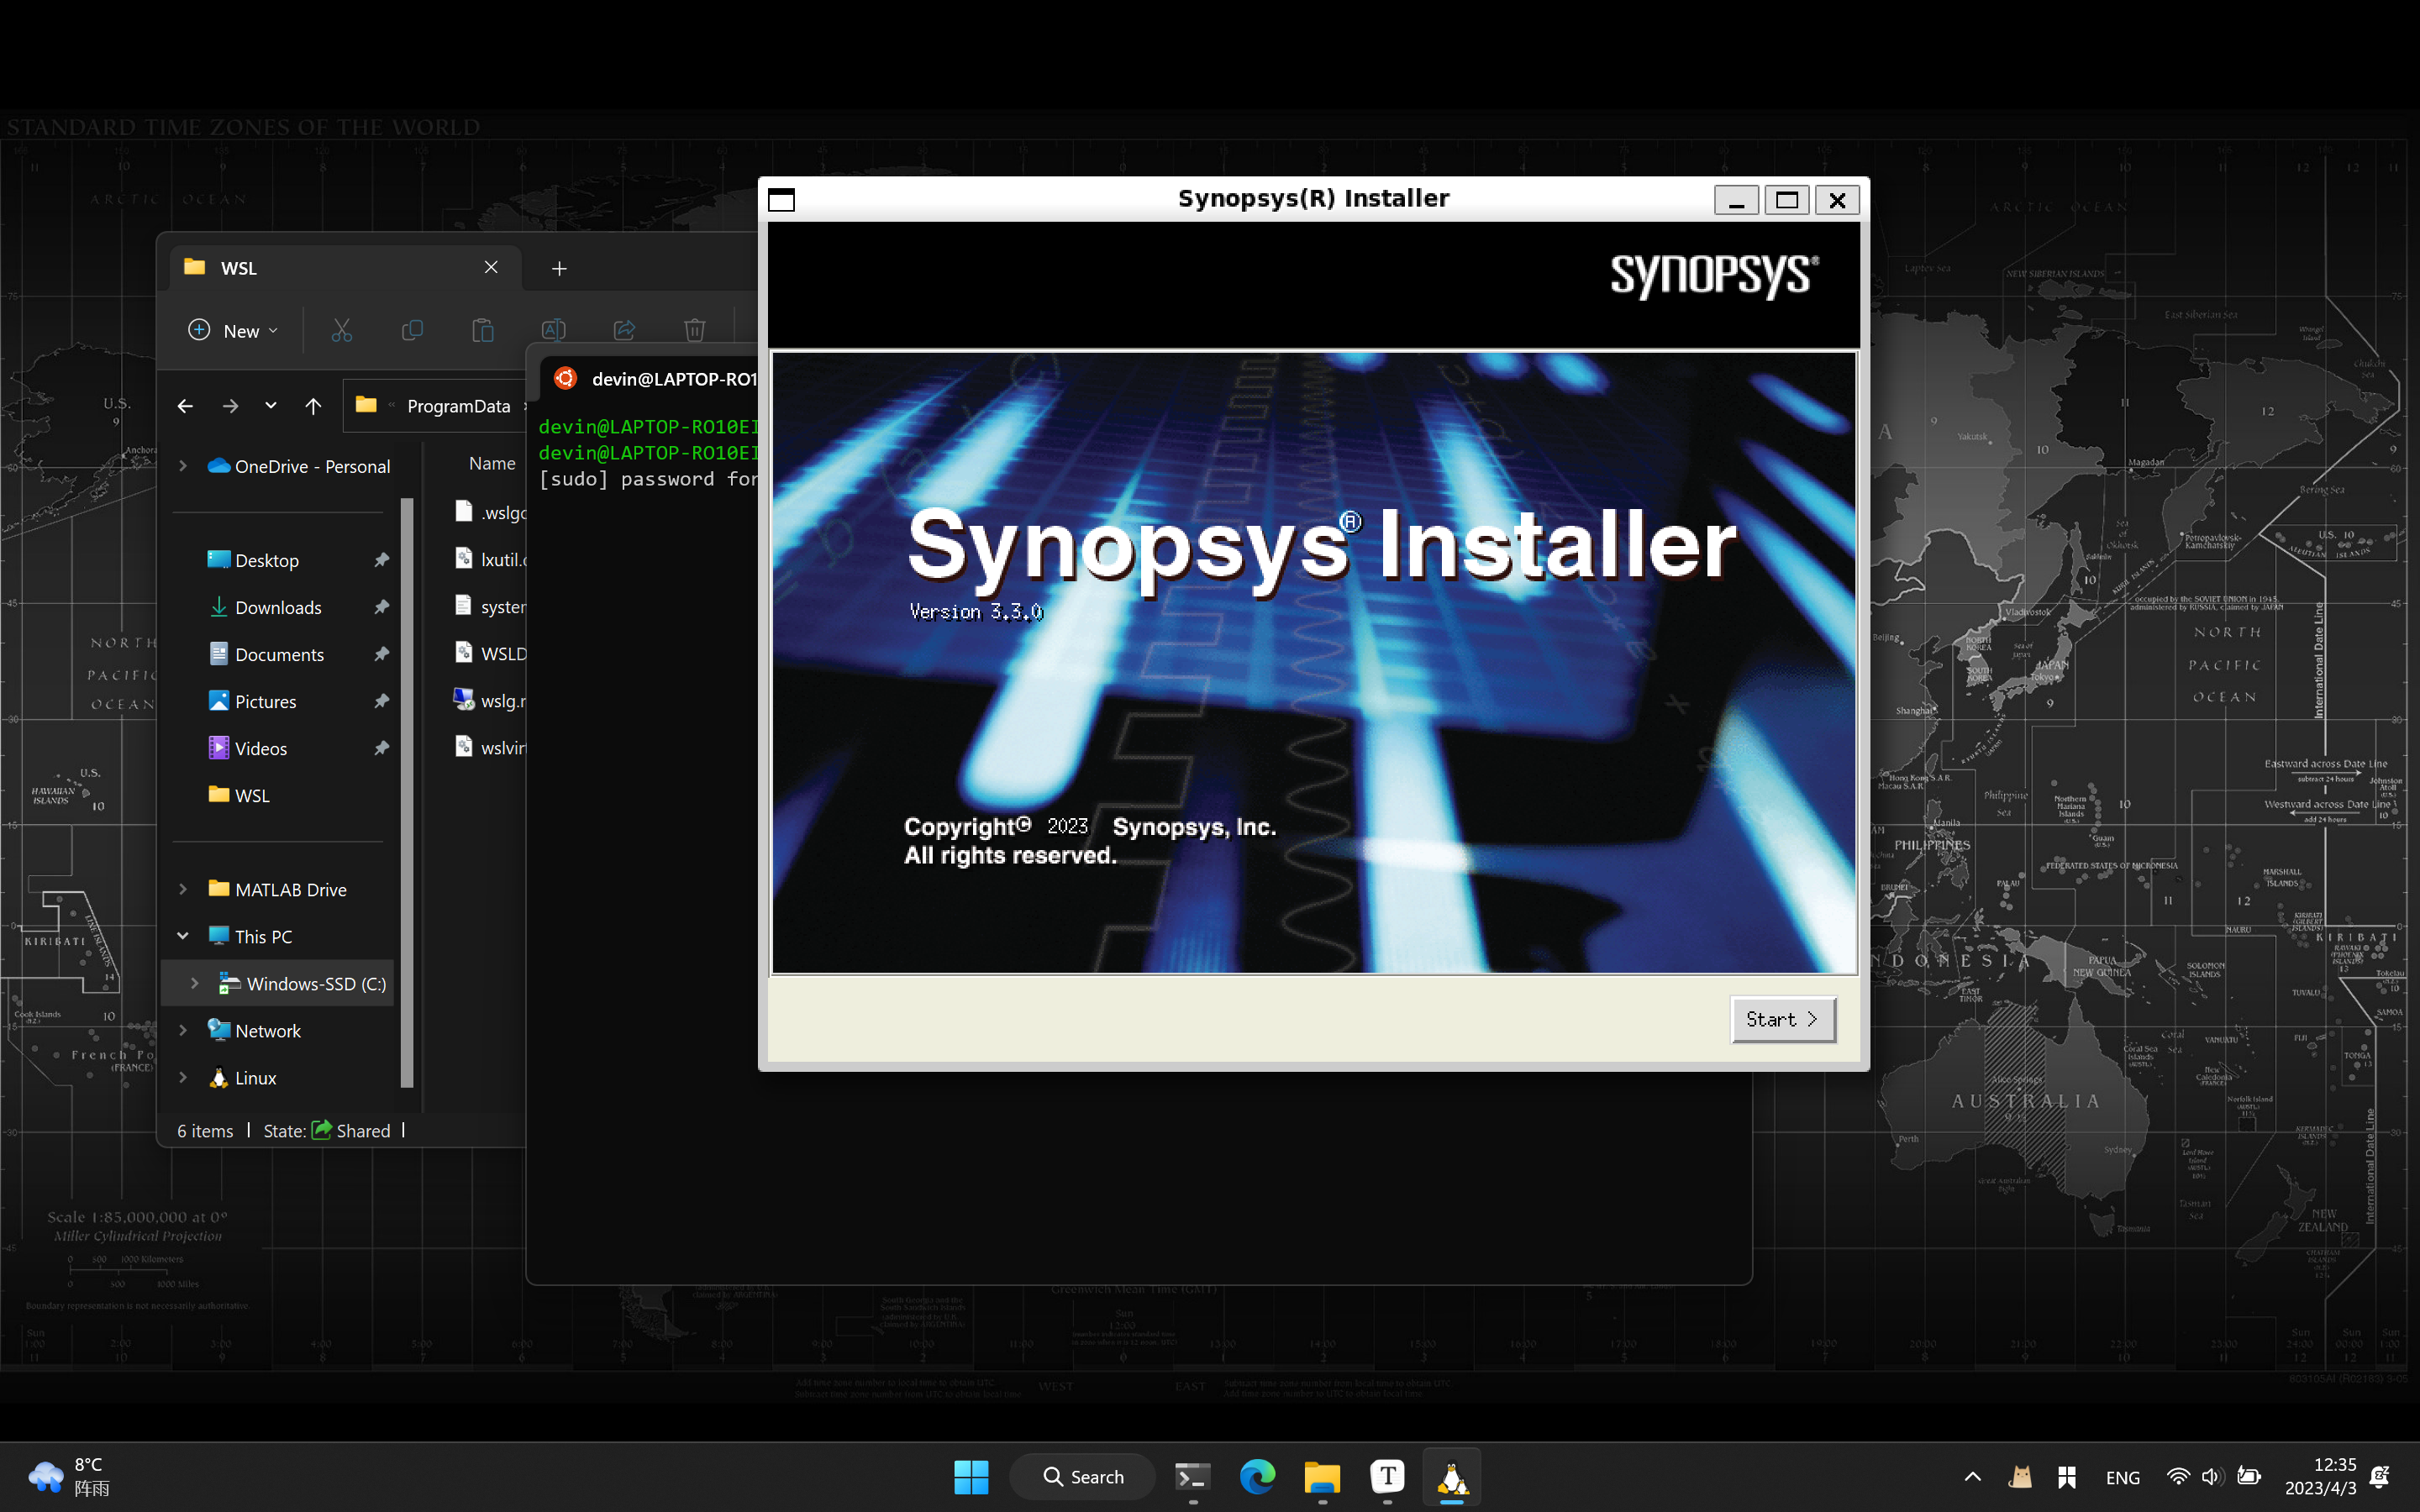Select the lxutil file
This screenshot has width=2420, height=1512.
tap(489, 559)
